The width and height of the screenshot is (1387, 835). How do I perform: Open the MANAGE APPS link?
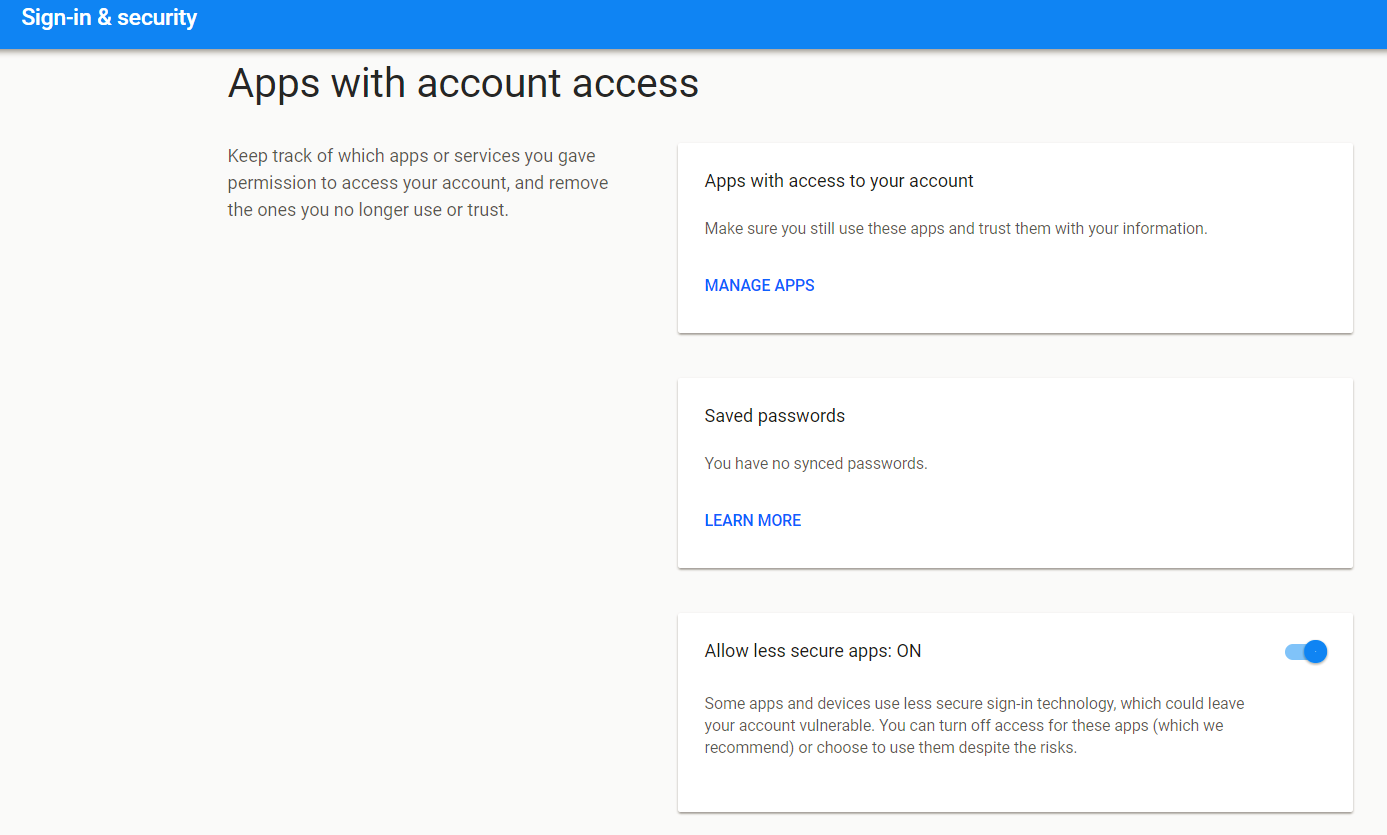point(759,286)
